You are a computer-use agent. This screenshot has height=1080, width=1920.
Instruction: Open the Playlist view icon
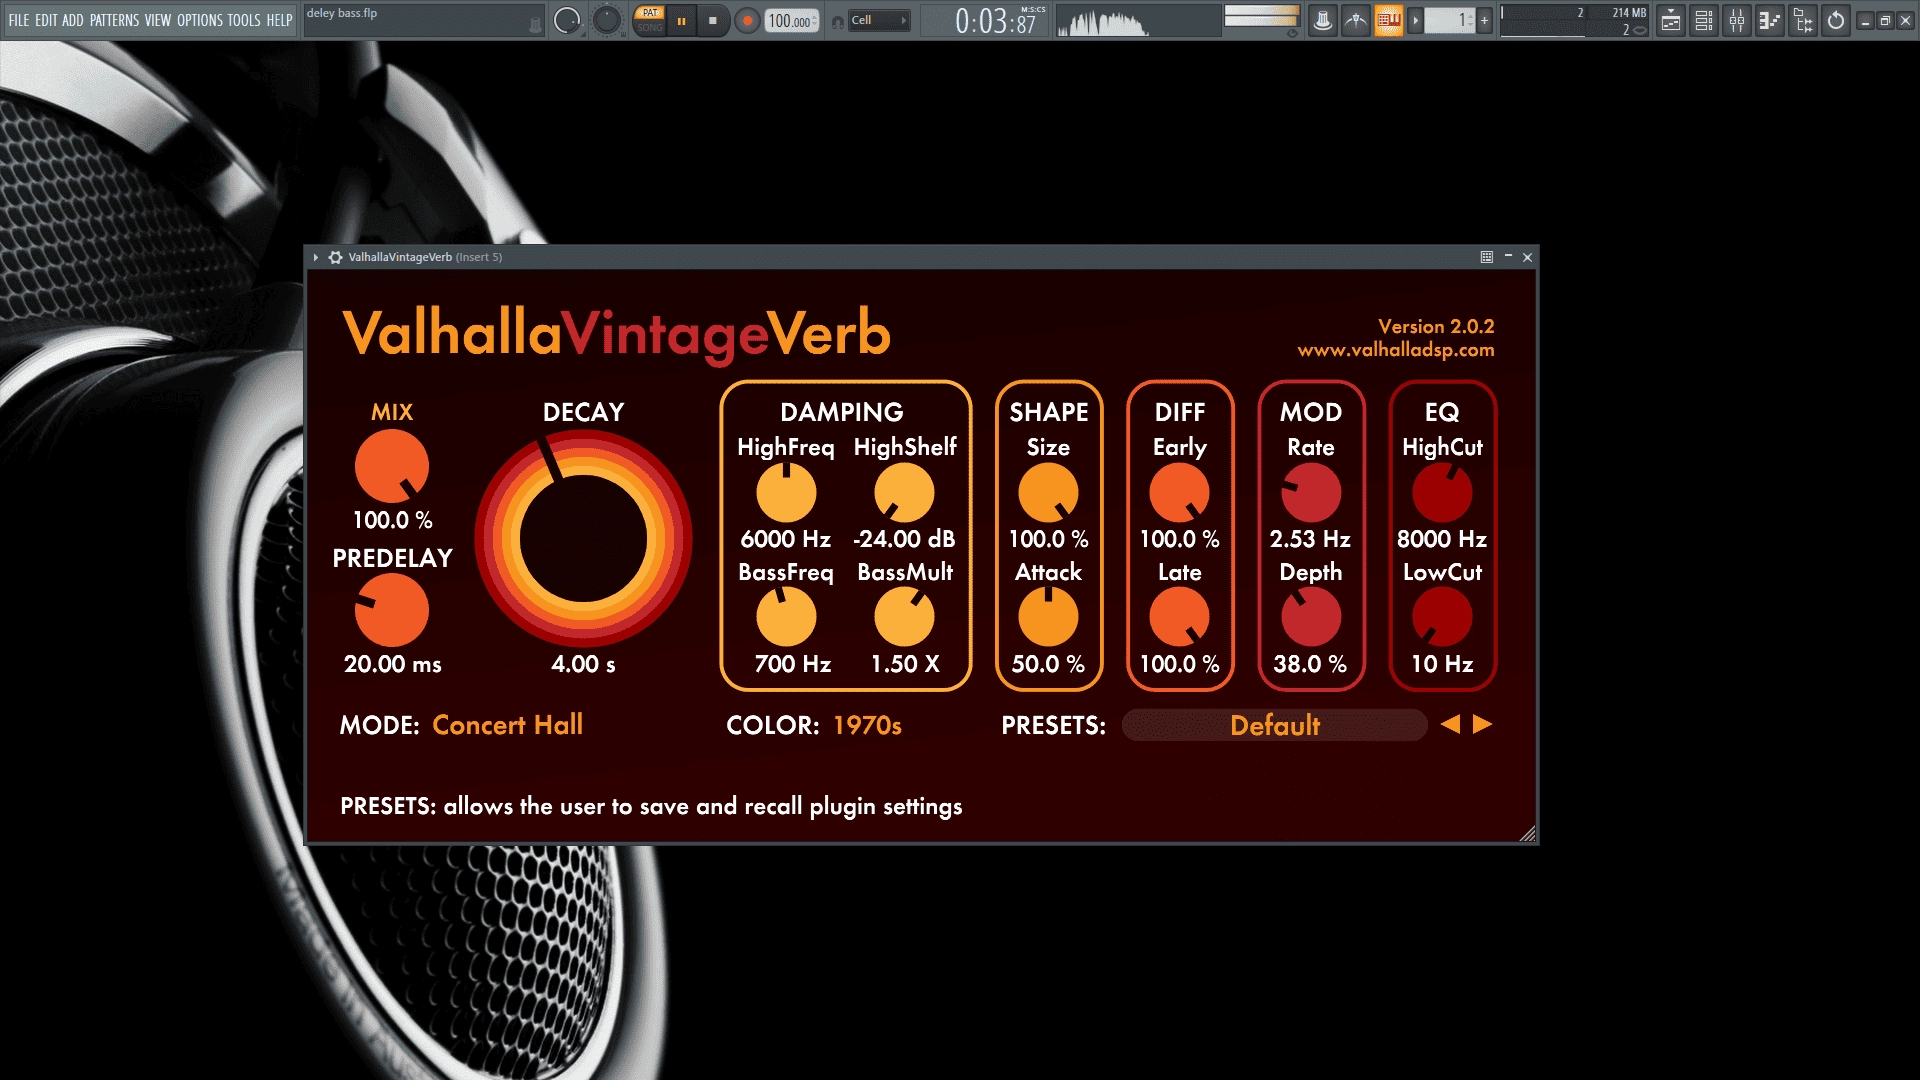pos(1670,20)
